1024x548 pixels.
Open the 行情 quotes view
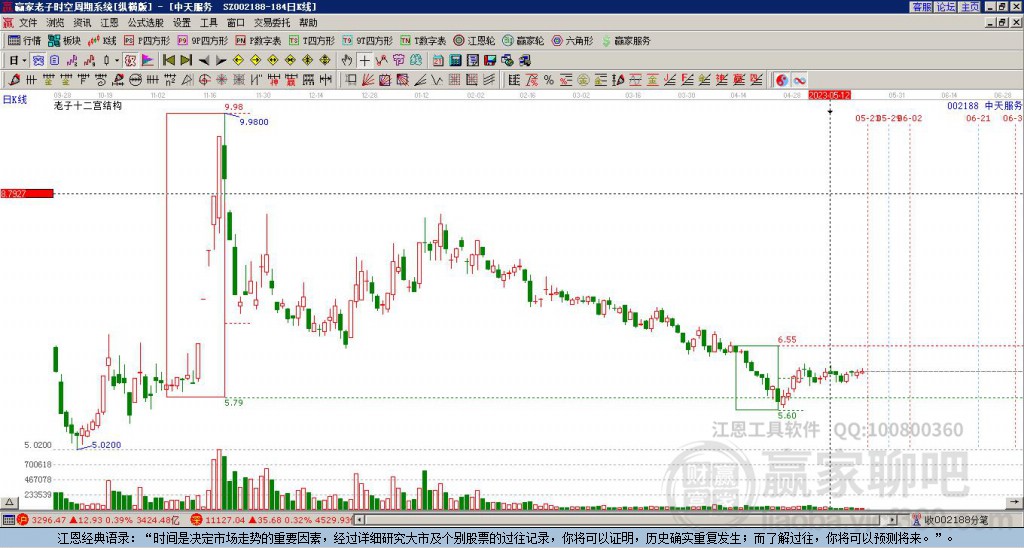[24, 40]
